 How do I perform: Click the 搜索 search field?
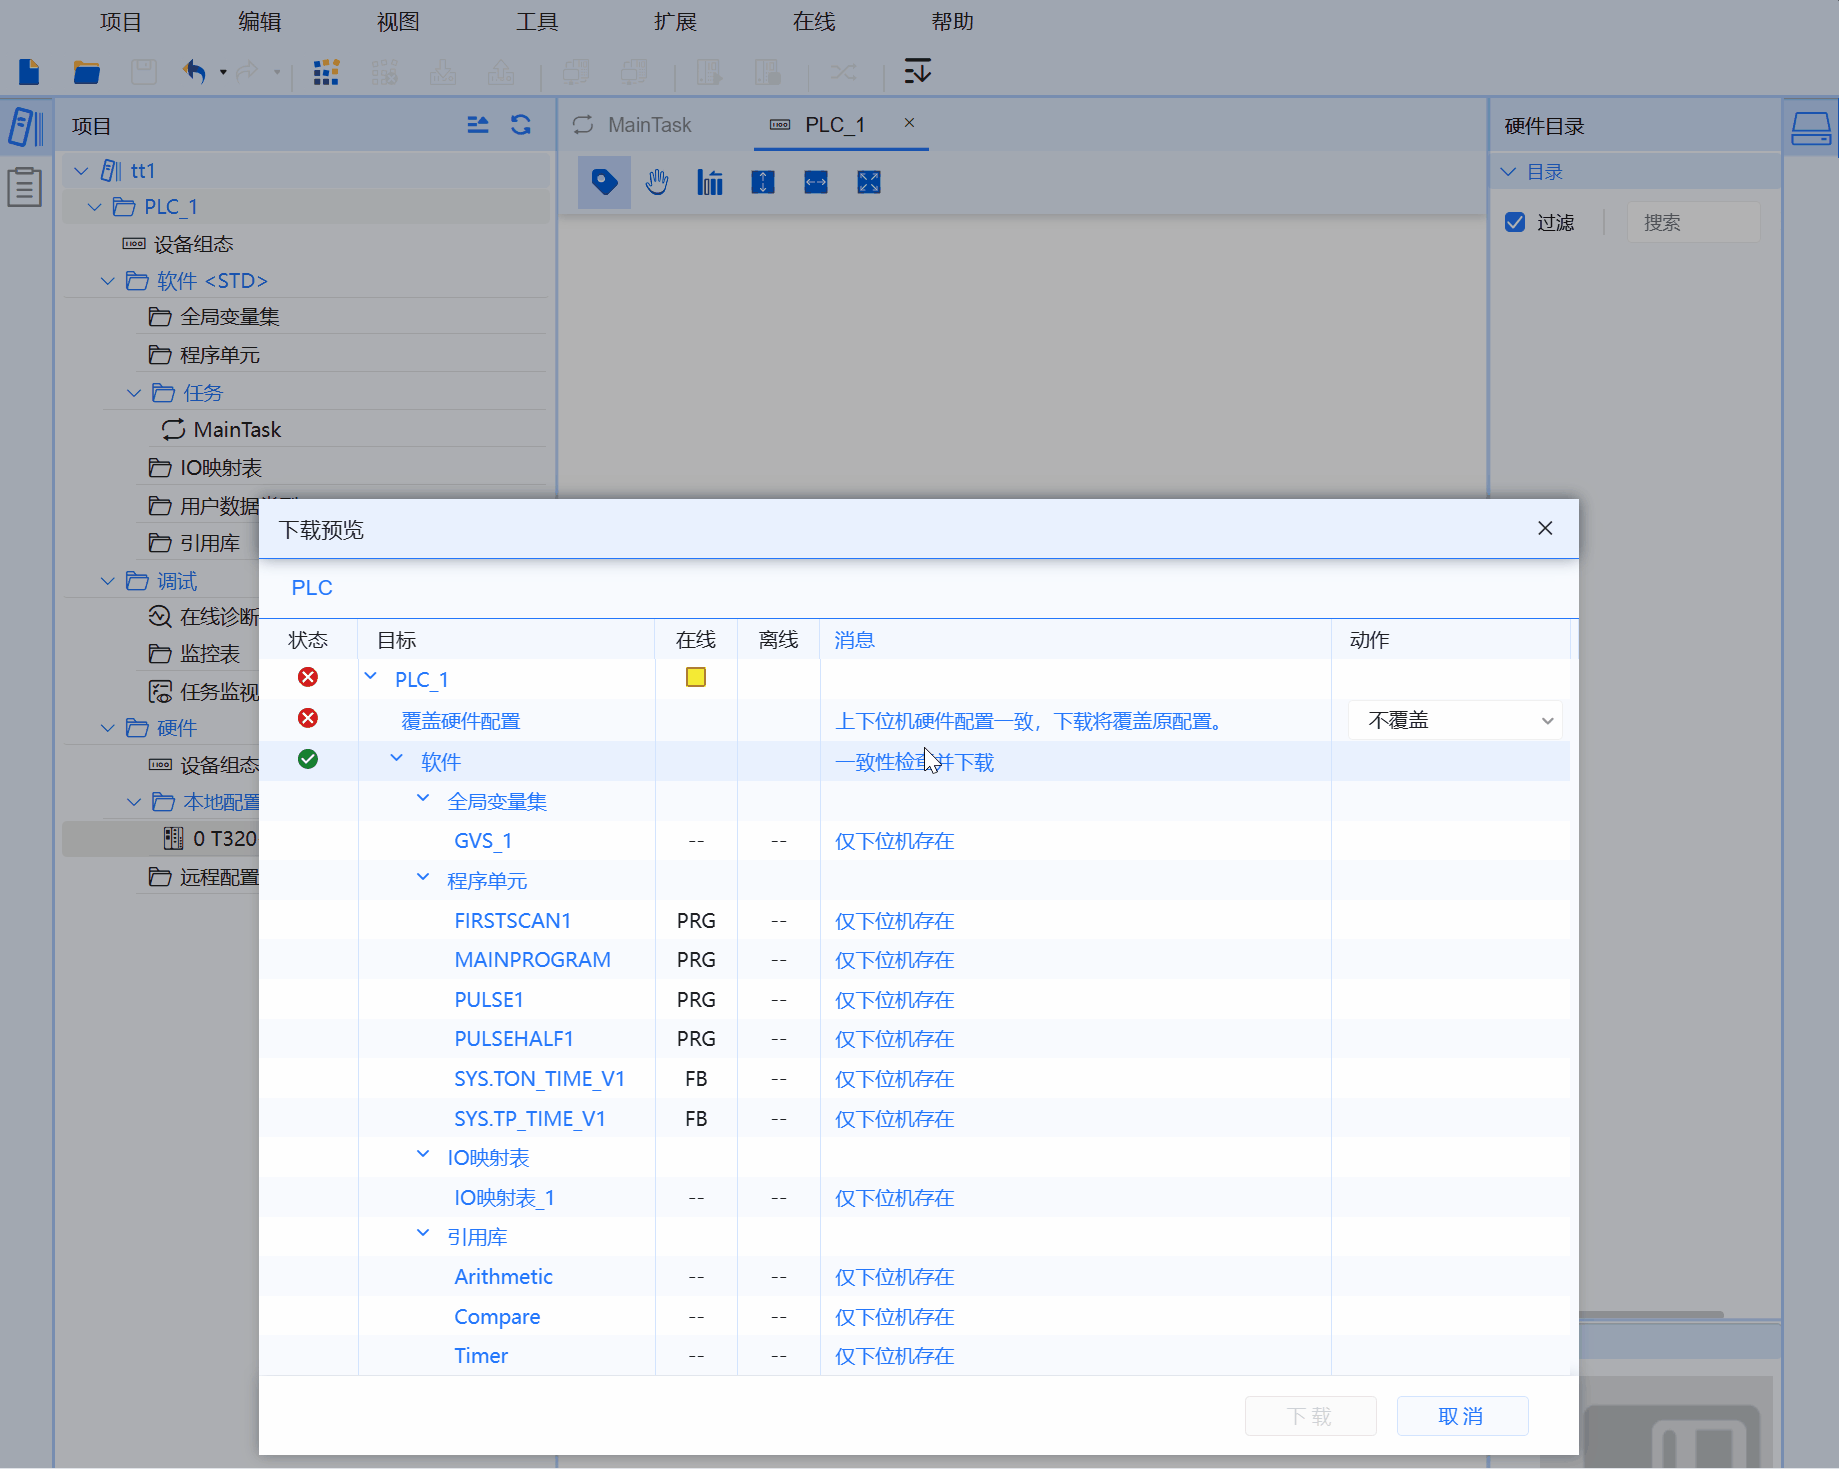click(x=1693, y=222)
